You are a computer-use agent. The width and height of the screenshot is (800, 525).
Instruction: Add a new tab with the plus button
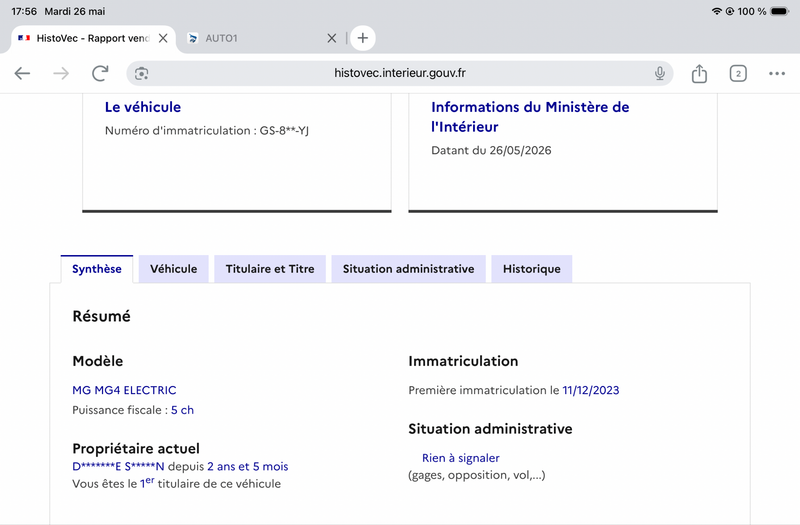click(x=363, y=38)
